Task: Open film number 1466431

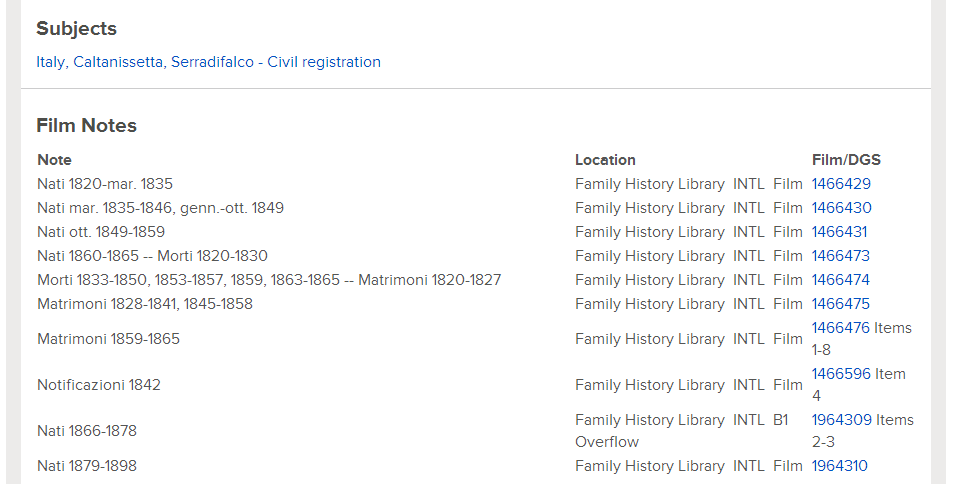Action: (x=839, y=232)
